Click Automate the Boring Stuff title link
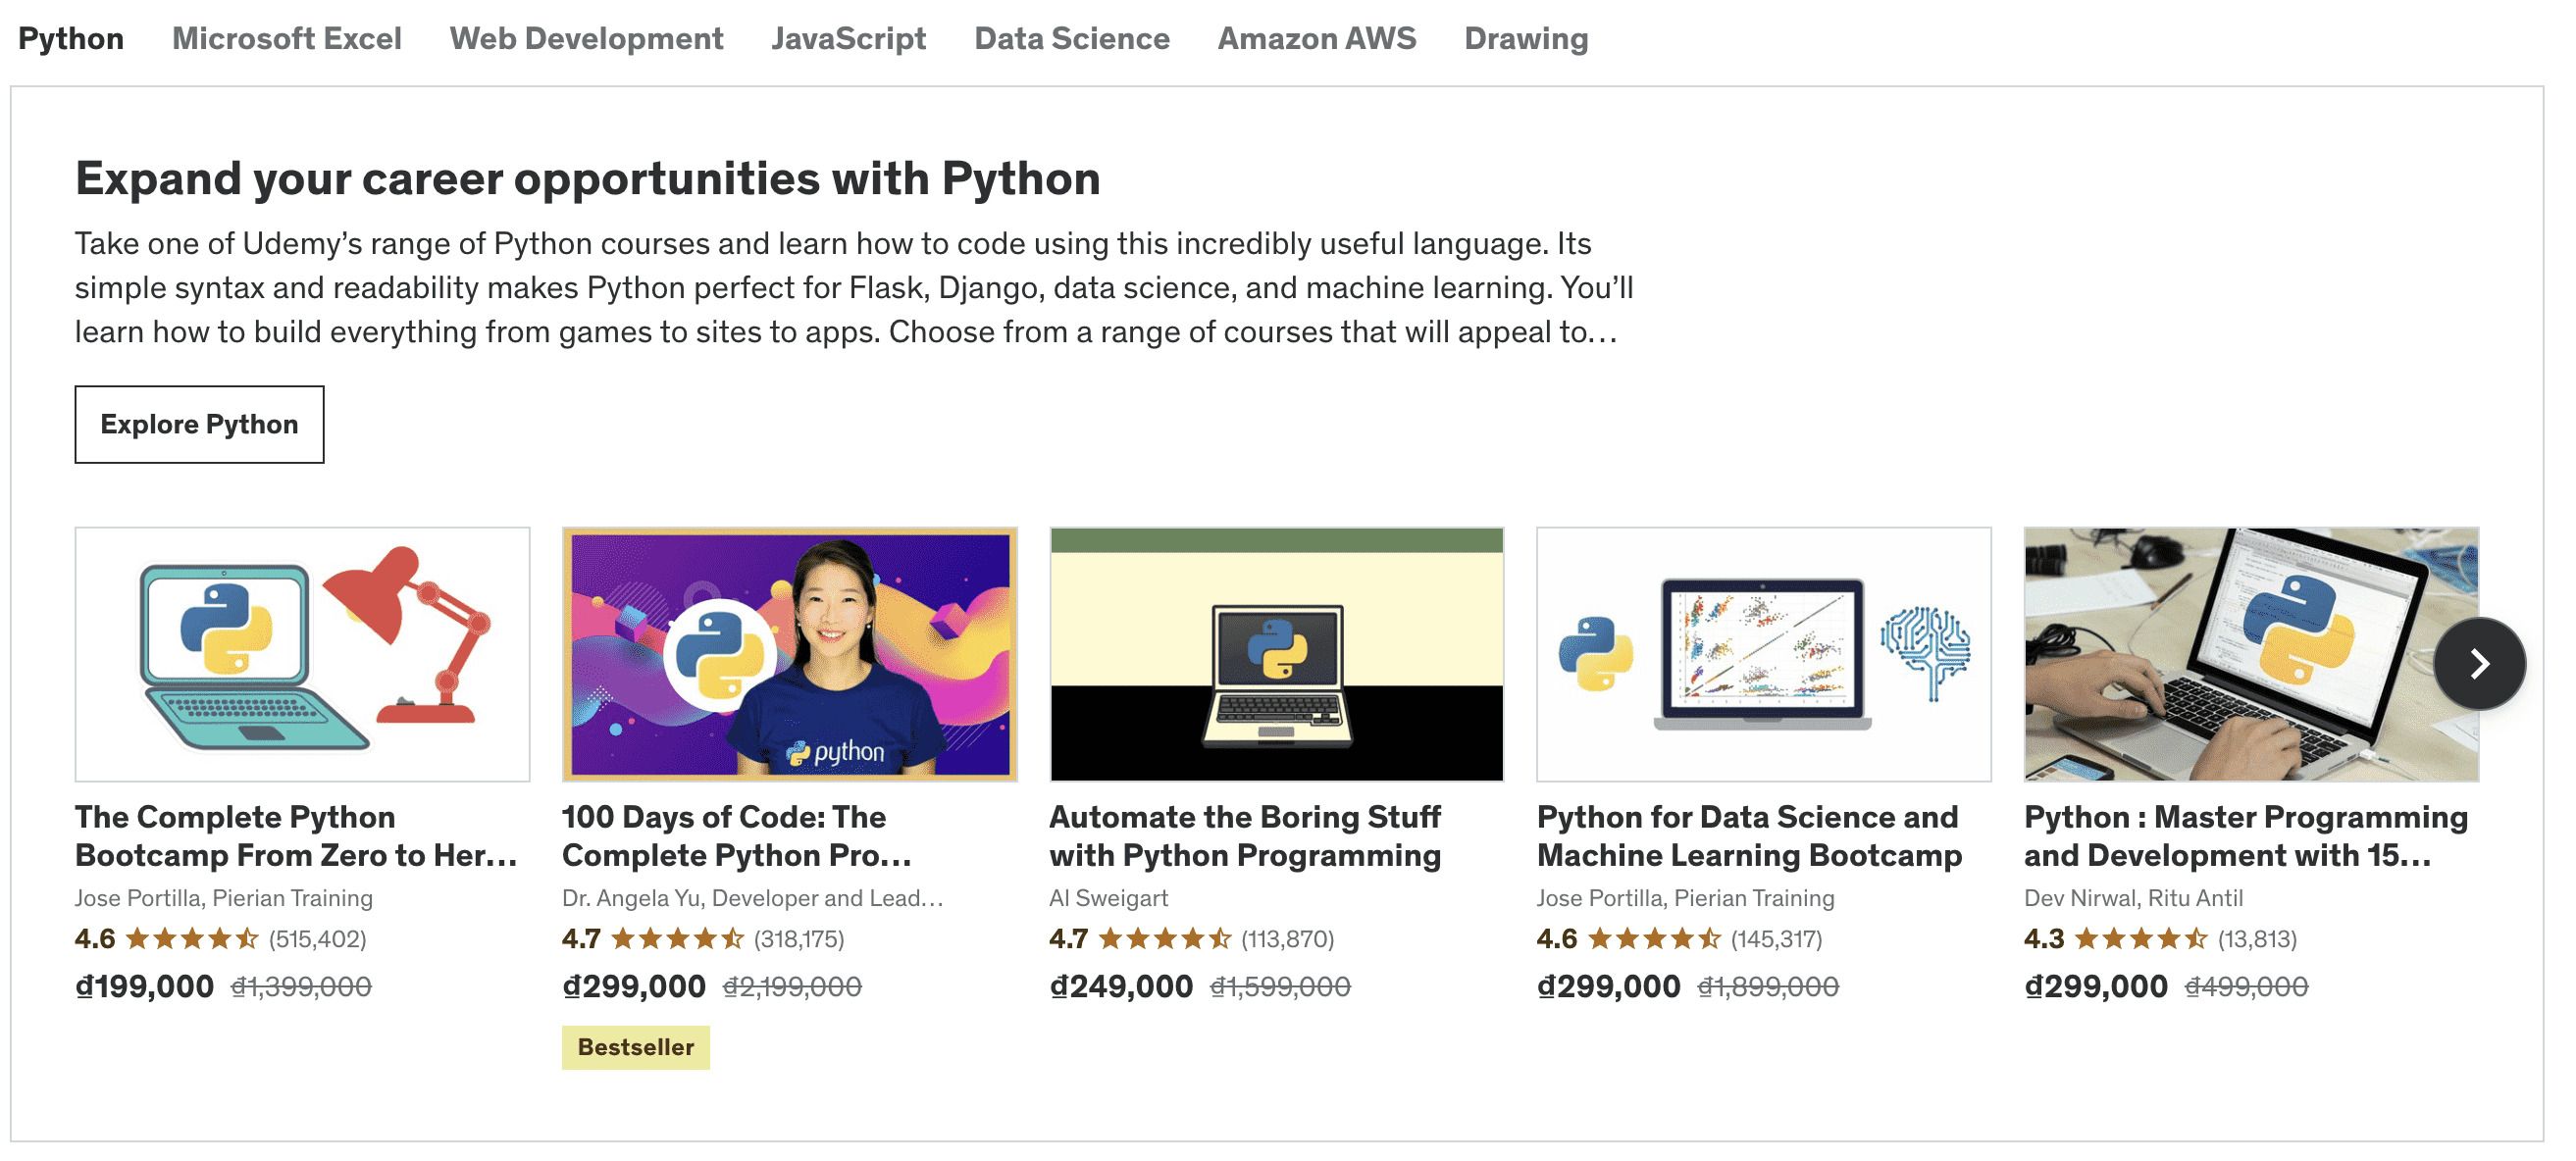This screenshot has height=1161, width=2576. point(1245,836)
